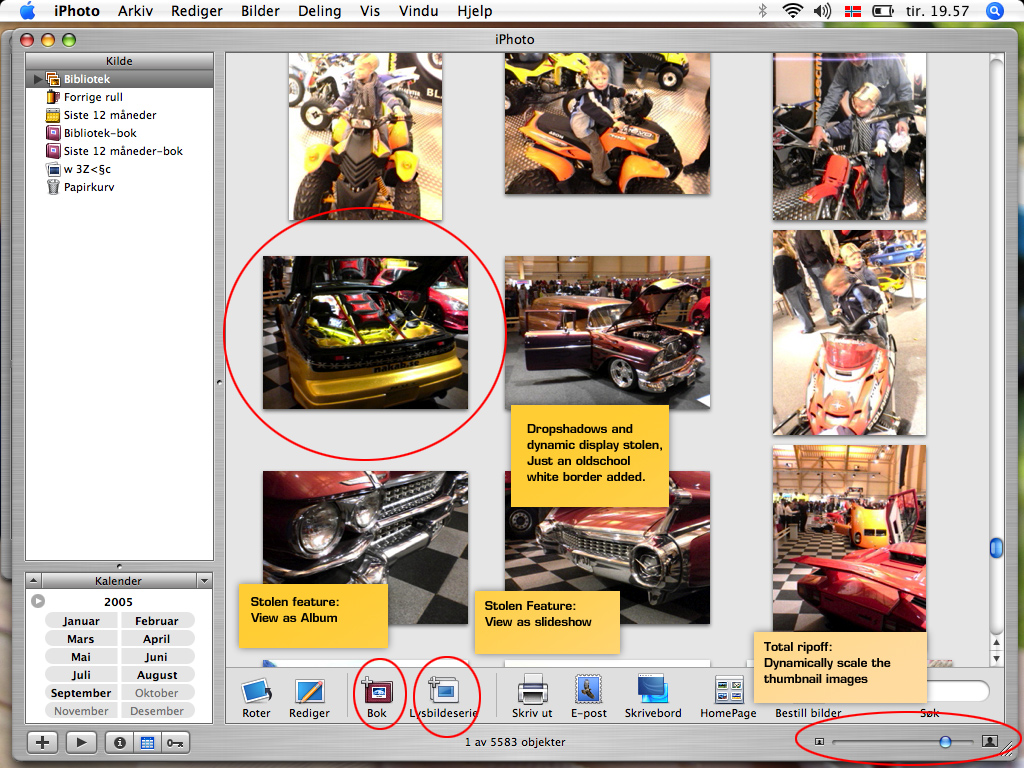This screenshot has height=768, width=1024.
Task: Start slideshow with the play button
Action: point(81,743)
